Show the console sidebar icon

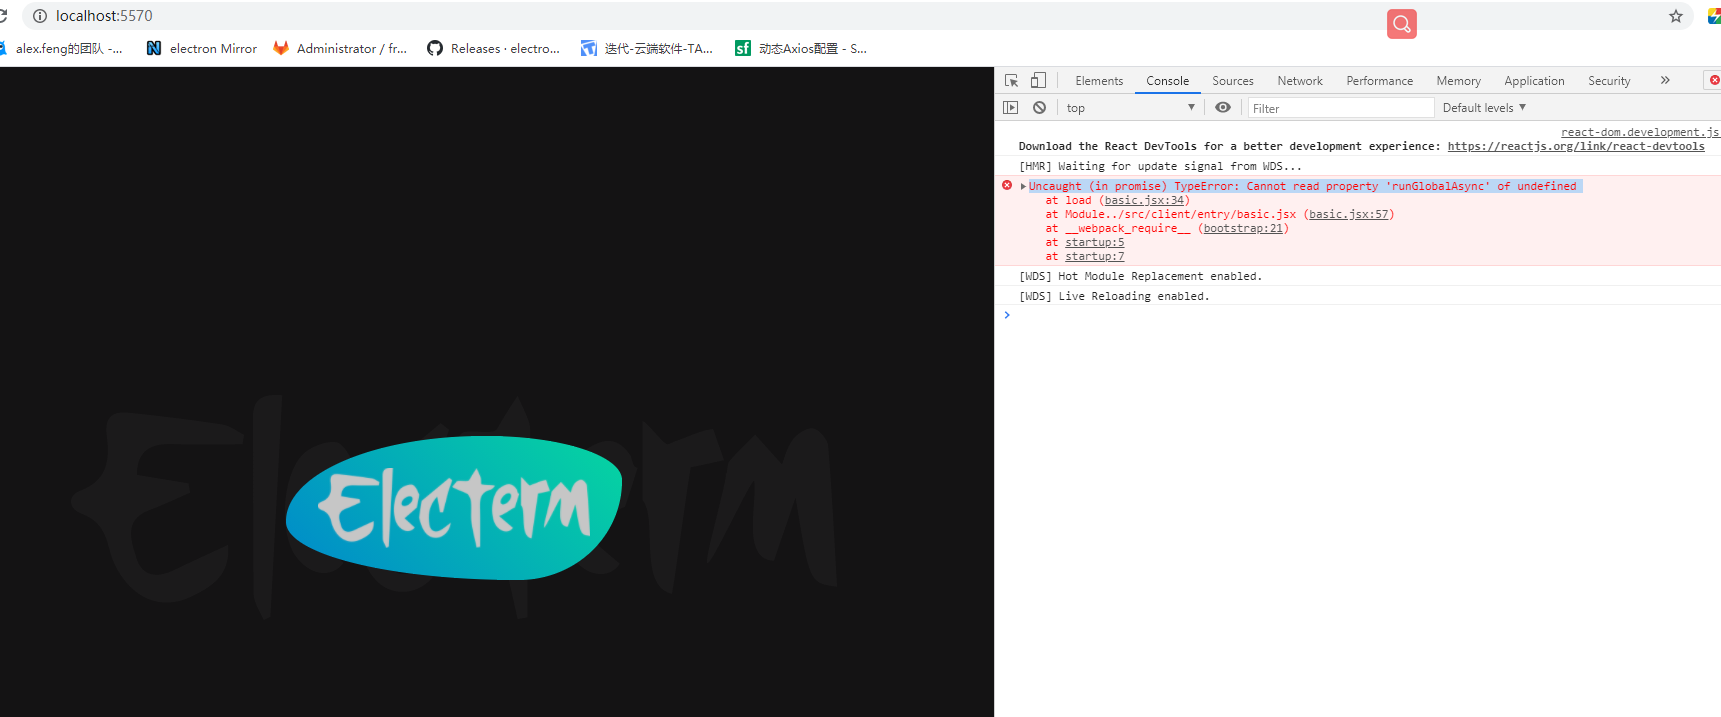tap(1011, 108)
